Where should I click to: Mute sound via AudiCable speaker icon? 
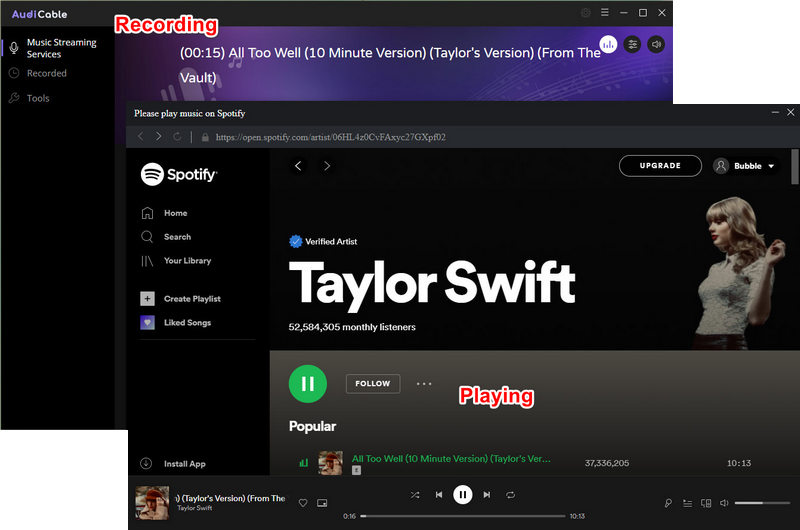(656, 44)
